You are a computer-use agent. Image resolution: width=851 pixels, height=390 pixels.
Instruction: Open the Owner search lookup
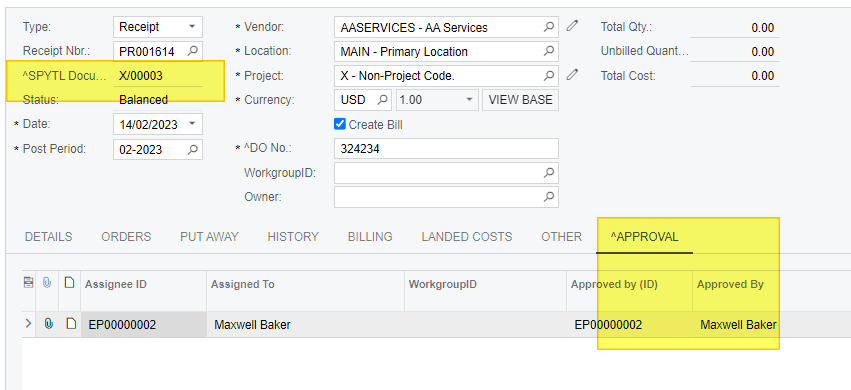pos(549,197)
